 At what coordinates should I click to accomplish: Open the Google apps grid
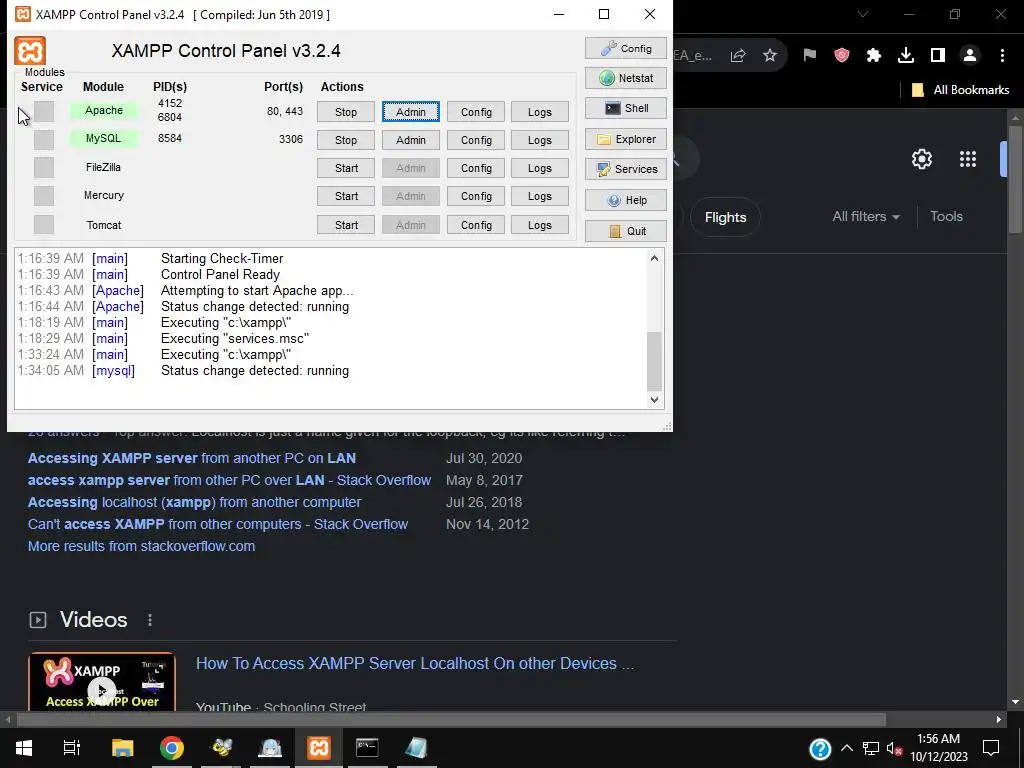pyautogui.click(x=968, y=159)
